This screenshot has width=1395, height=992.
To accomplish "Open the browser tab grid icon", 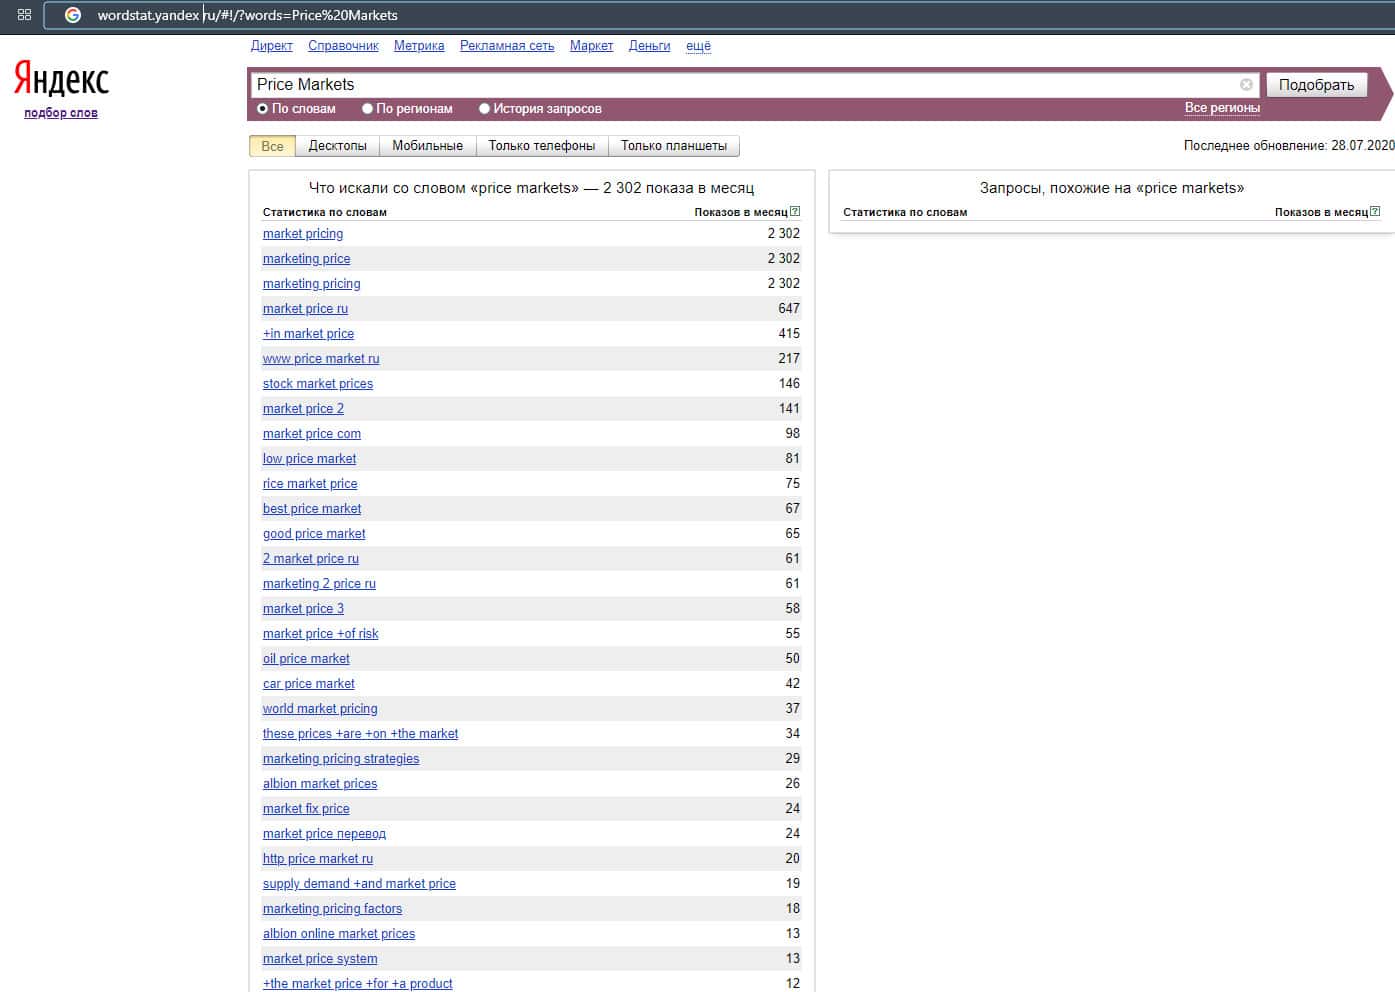I will click(x=24, y=15).
